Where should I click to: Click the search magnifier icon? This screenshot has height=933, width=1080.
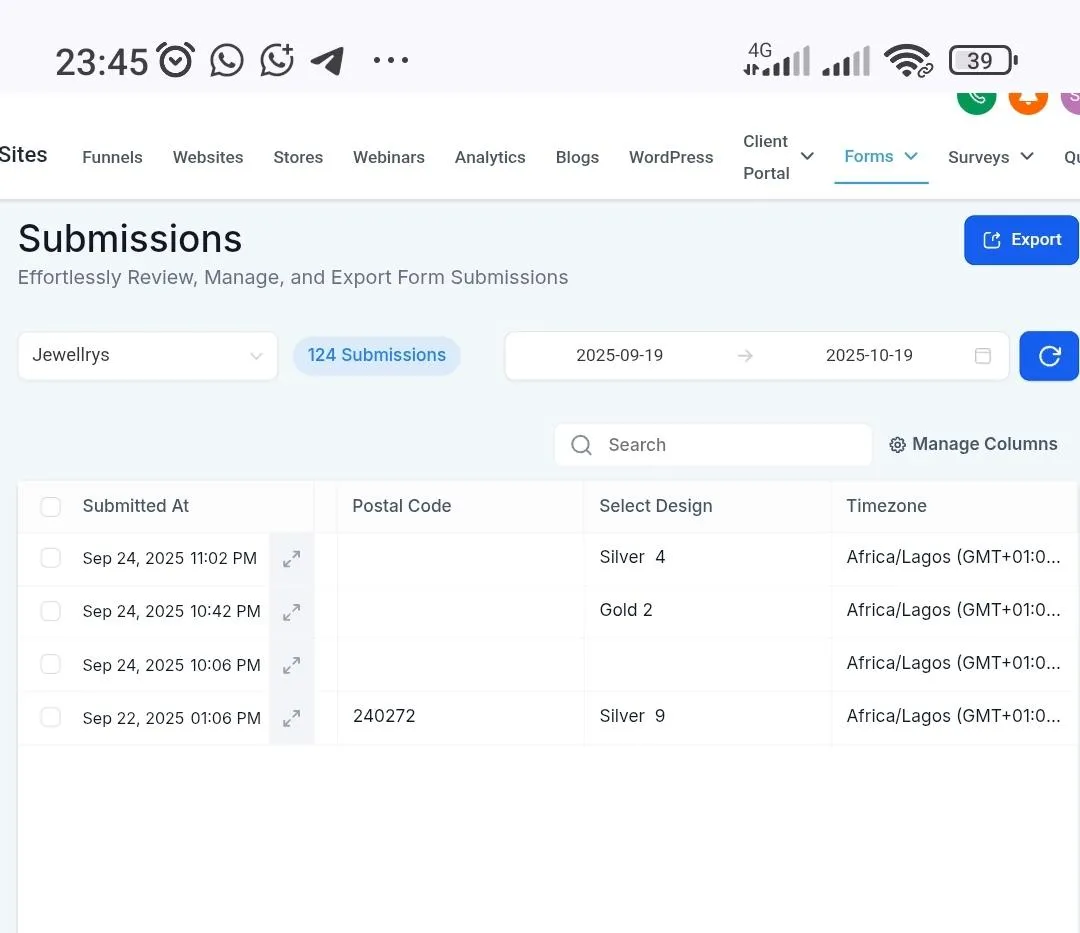point(581,445)
